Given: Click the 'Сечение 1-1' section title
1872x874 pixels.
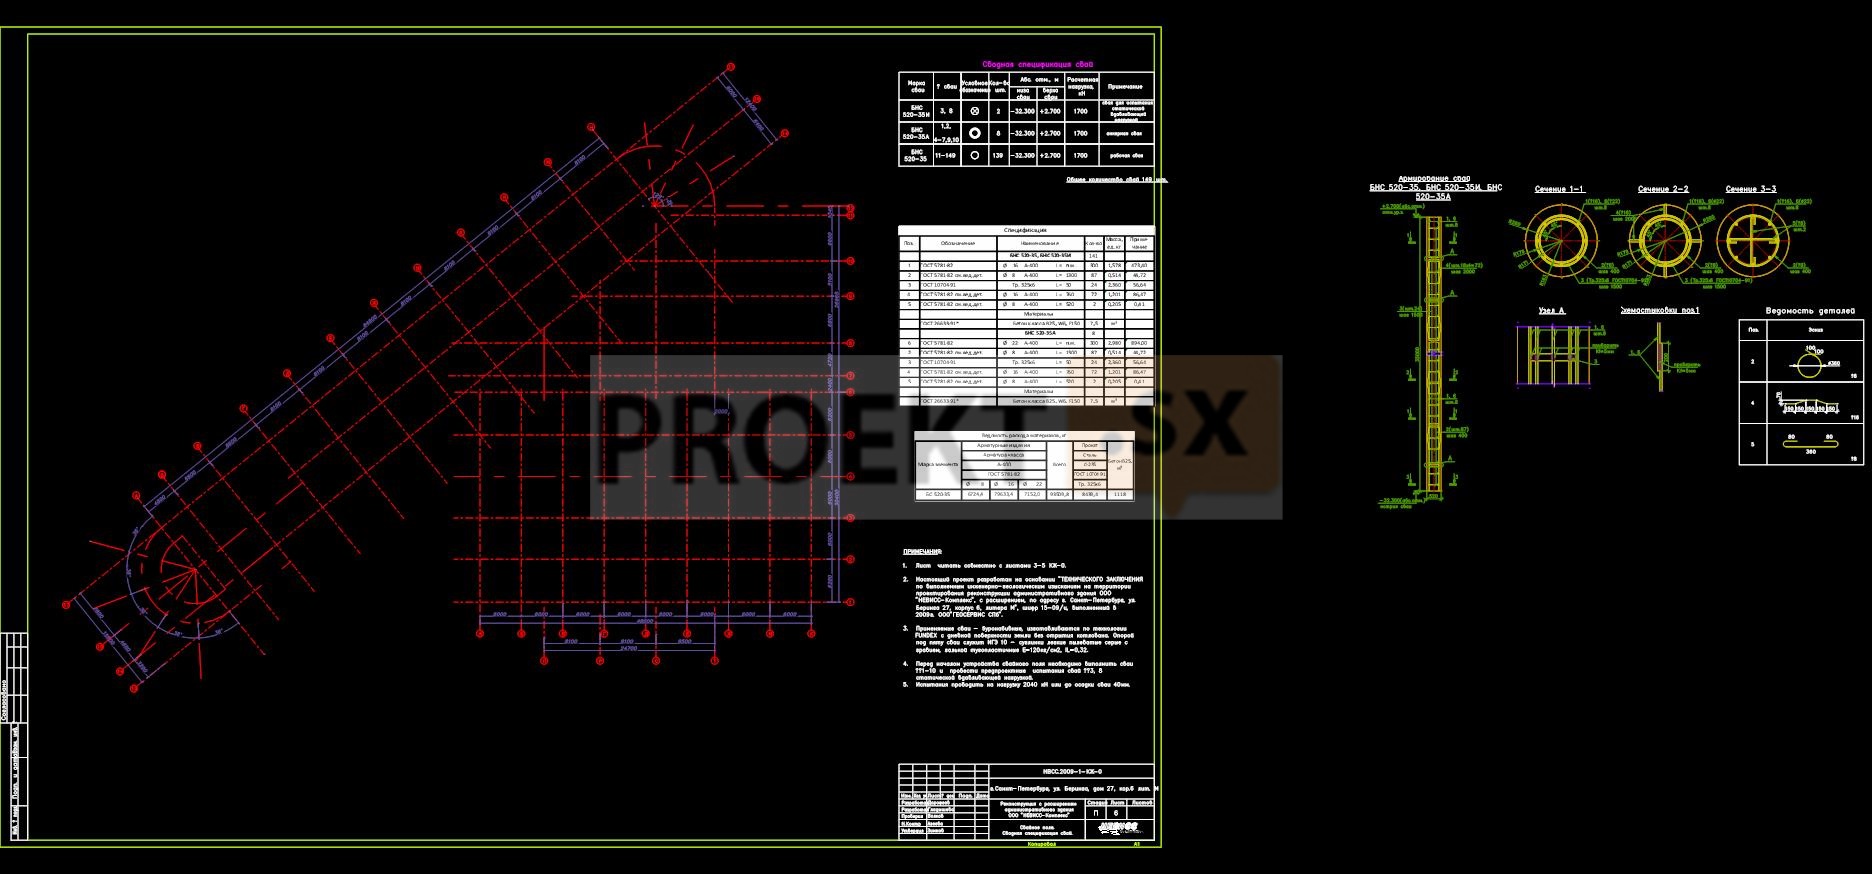Looking at the screenshot, I should point(1559,189).
